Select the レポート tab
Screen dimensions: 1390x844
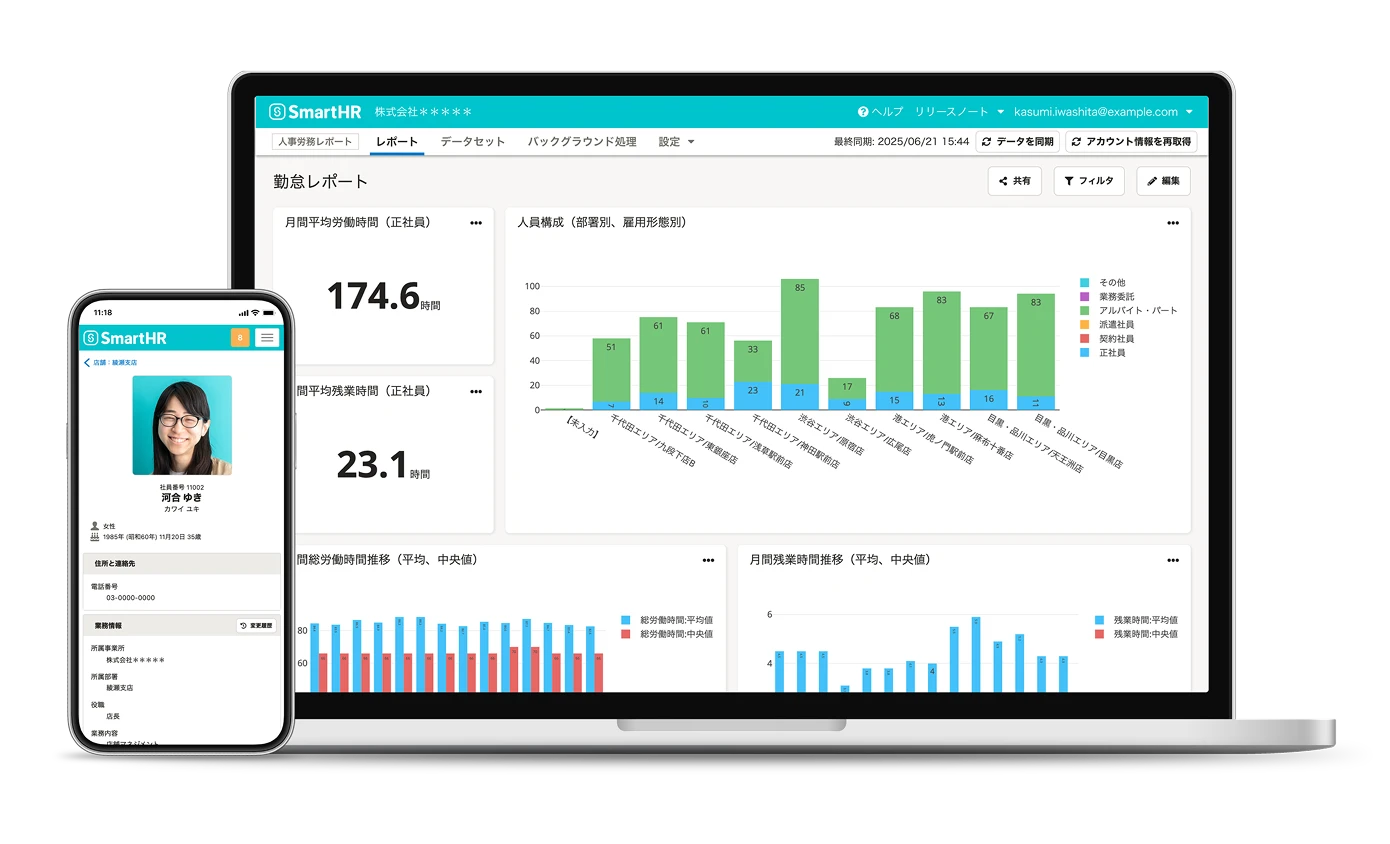point(397,142)
